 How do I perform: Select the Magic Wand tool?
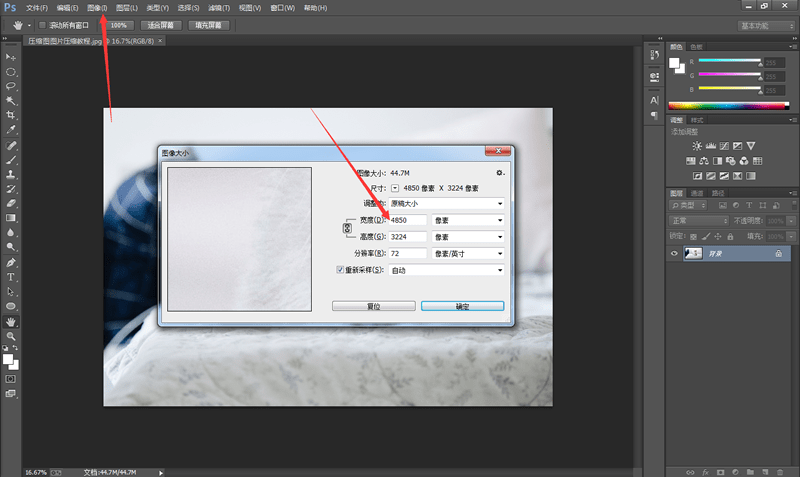(11, 101)
